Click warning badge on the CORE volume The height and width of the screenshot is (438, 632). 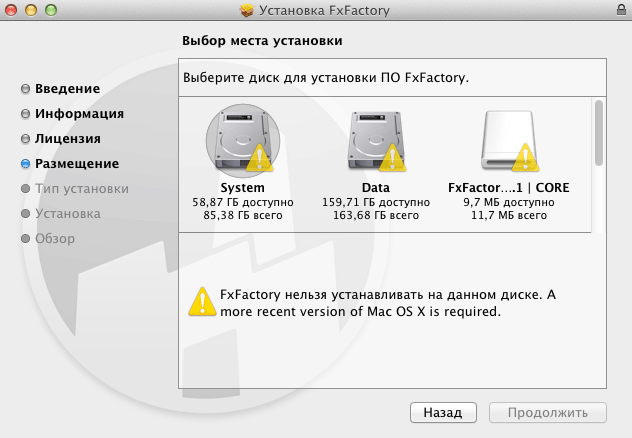pos(525,158)
